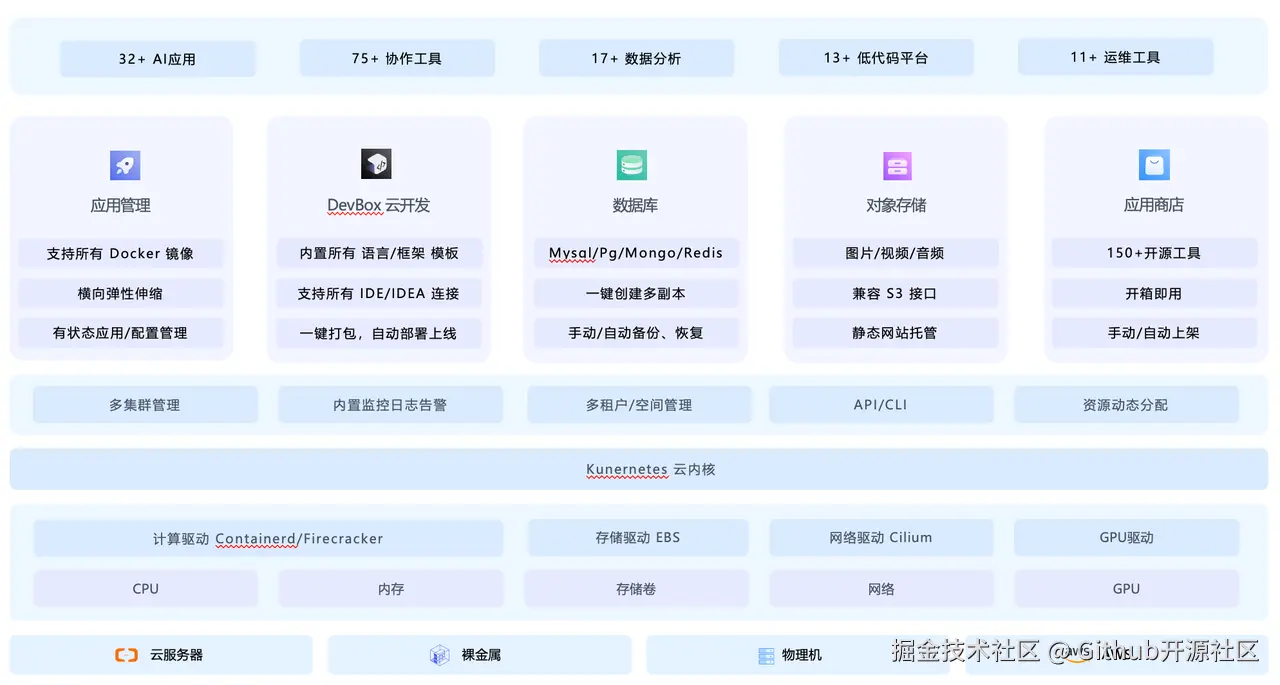
Task: Click the GPU box below GPU驱动
Action: coord(1126,589)
